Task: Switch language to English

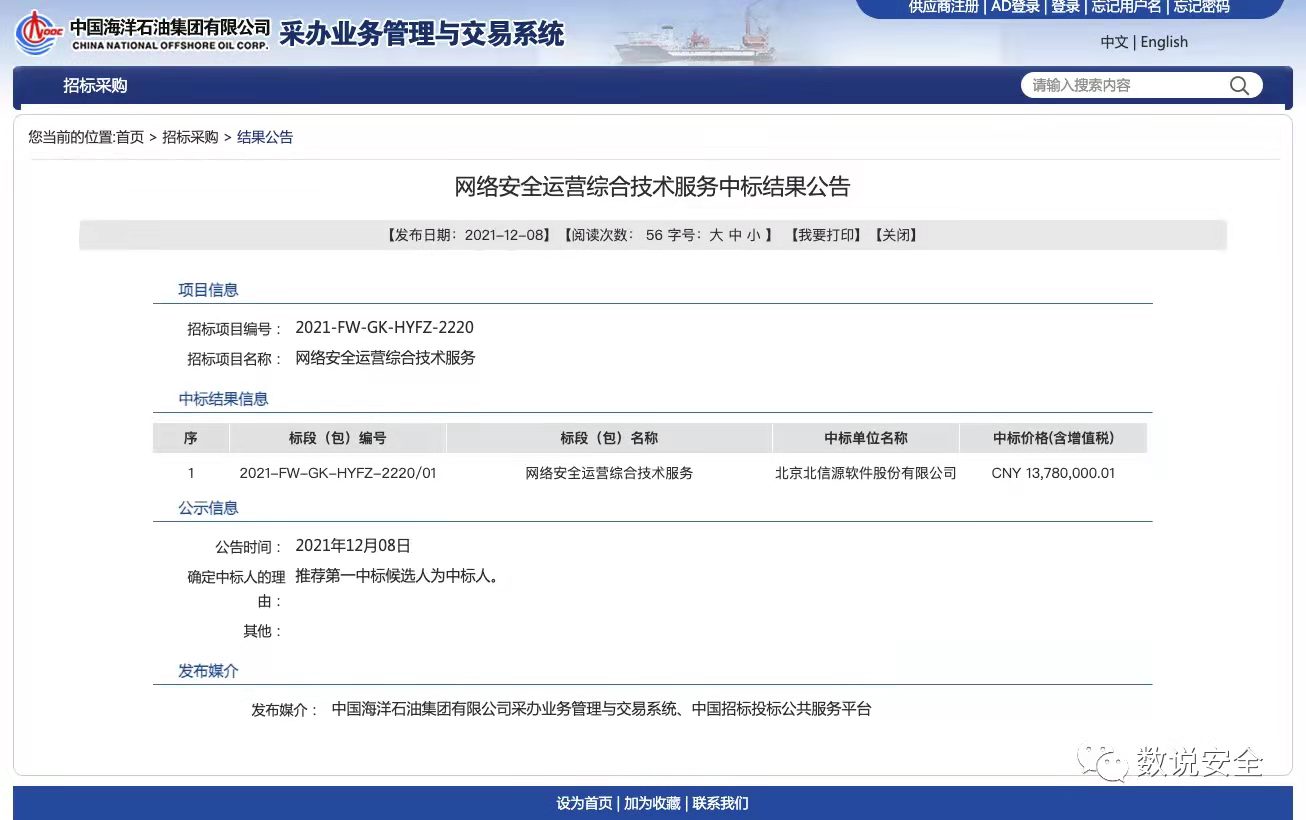Action: (1164, 42)
